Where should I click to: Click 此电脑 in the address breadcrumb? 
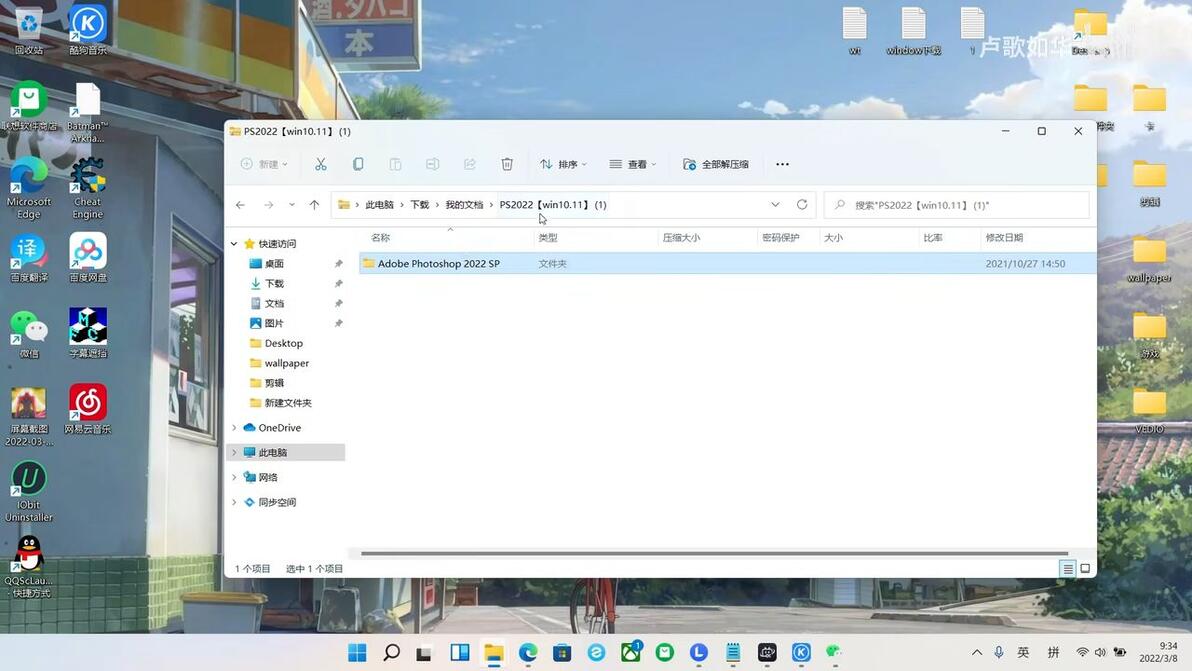click(x=379, y=204)
